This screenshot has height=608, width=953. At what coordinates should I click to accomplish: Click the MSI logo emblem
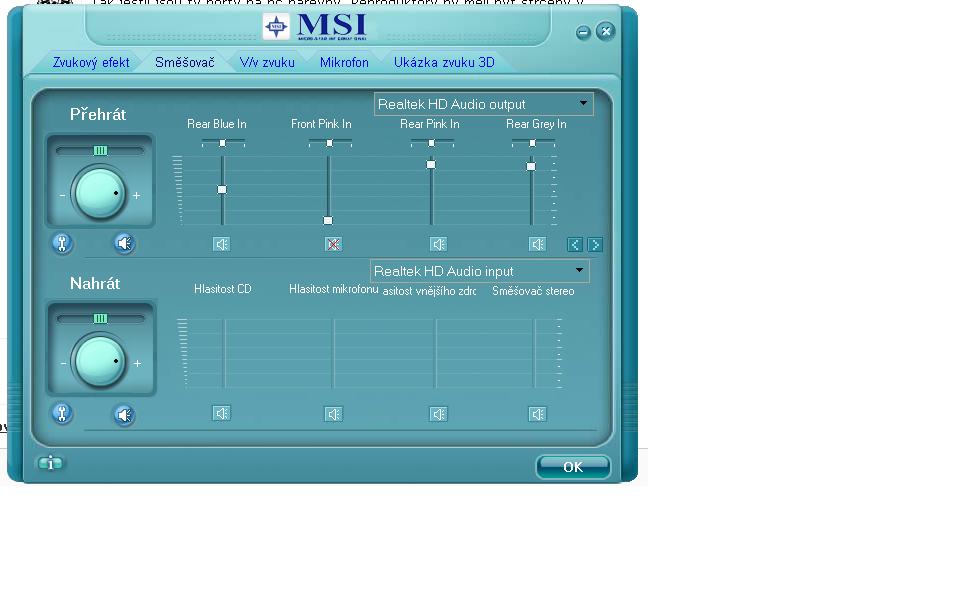click(x=277, y=26)
